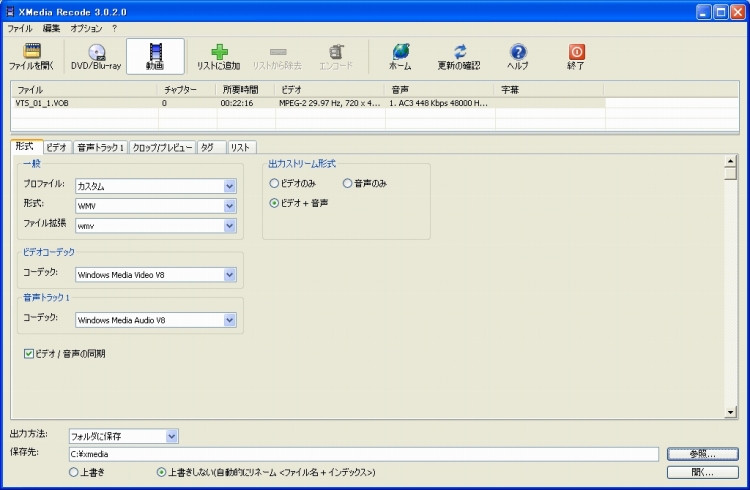Select ビデオ + 音声 radio option

point(274,203)
